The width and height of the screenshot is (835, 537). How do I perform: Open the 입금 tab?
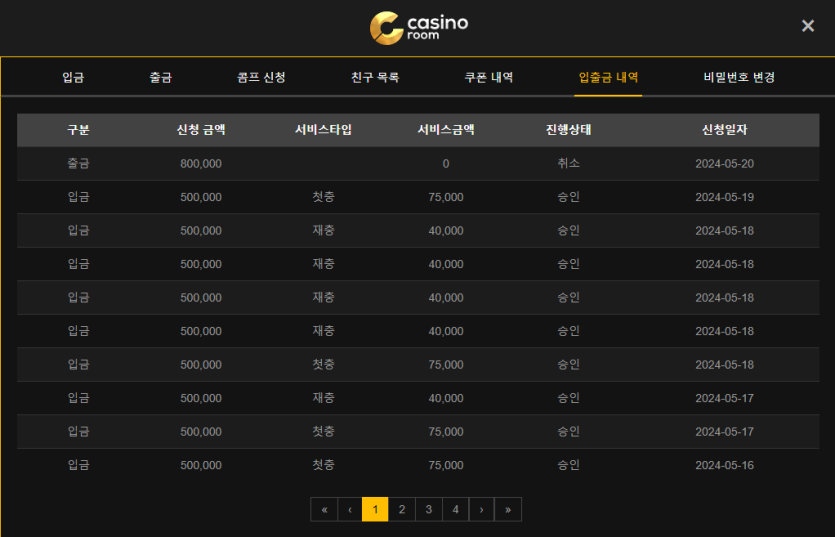tap(73, 77)
